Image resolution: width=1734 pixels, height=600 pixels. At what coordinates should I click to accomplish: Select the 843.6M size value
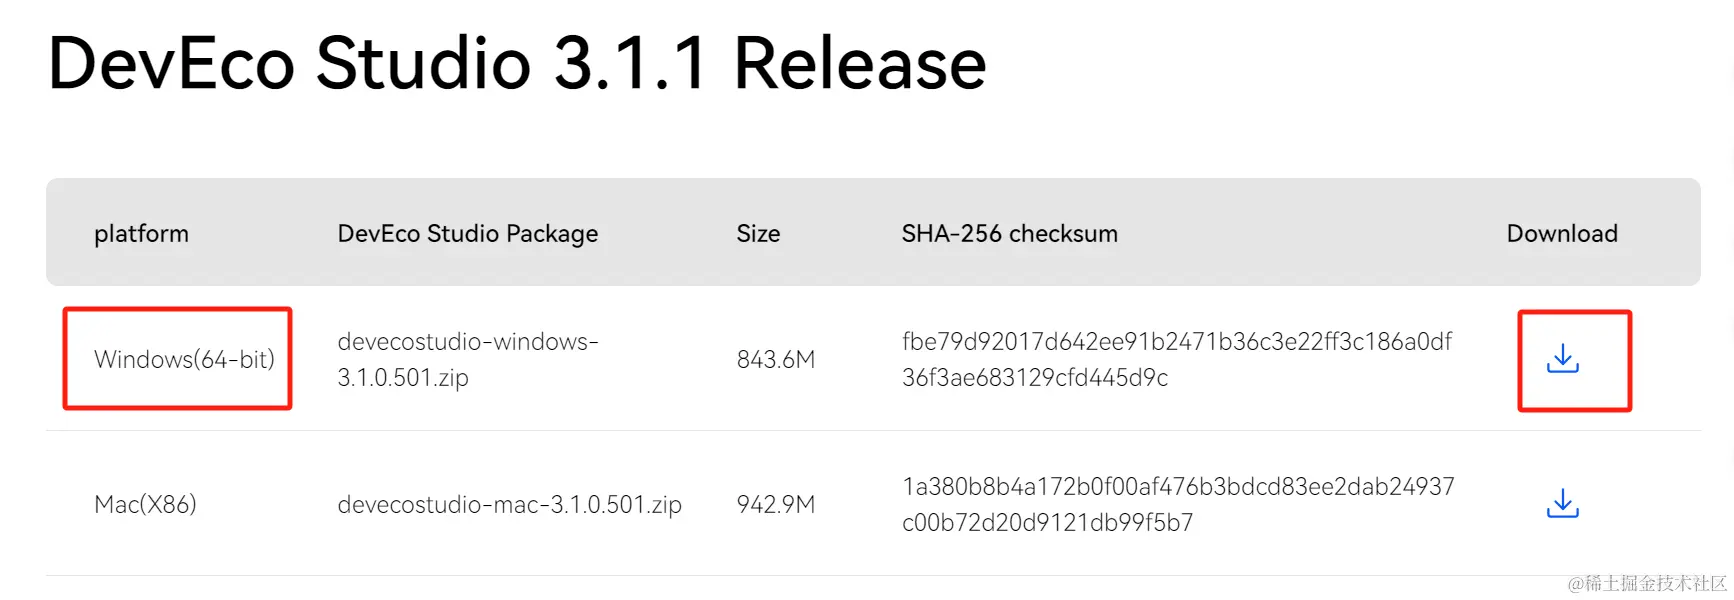(776, 359)
